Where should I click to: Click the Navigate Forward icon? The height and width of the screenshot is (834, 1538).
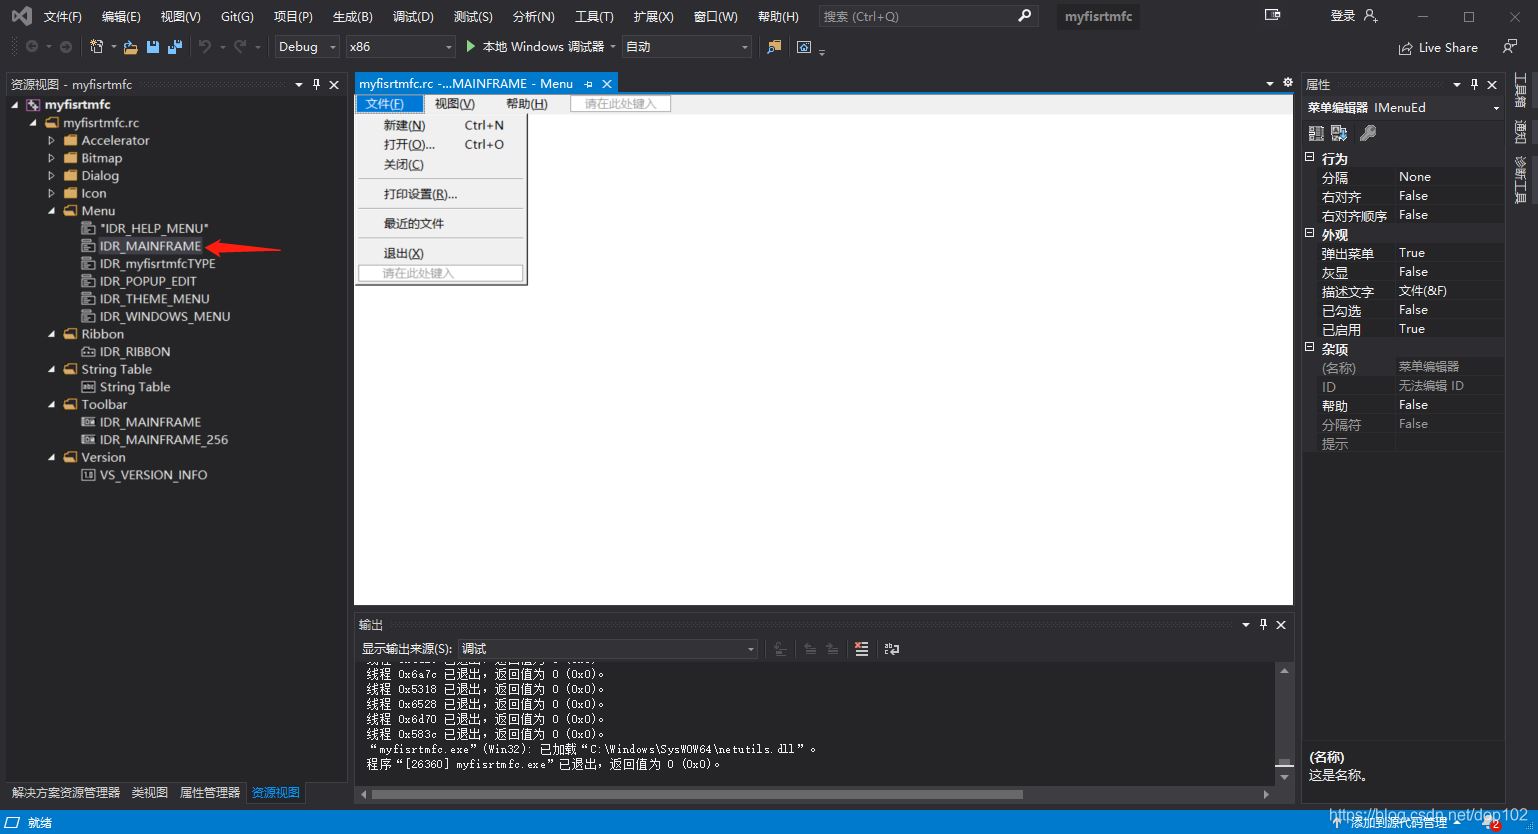(x=66, y=47)
